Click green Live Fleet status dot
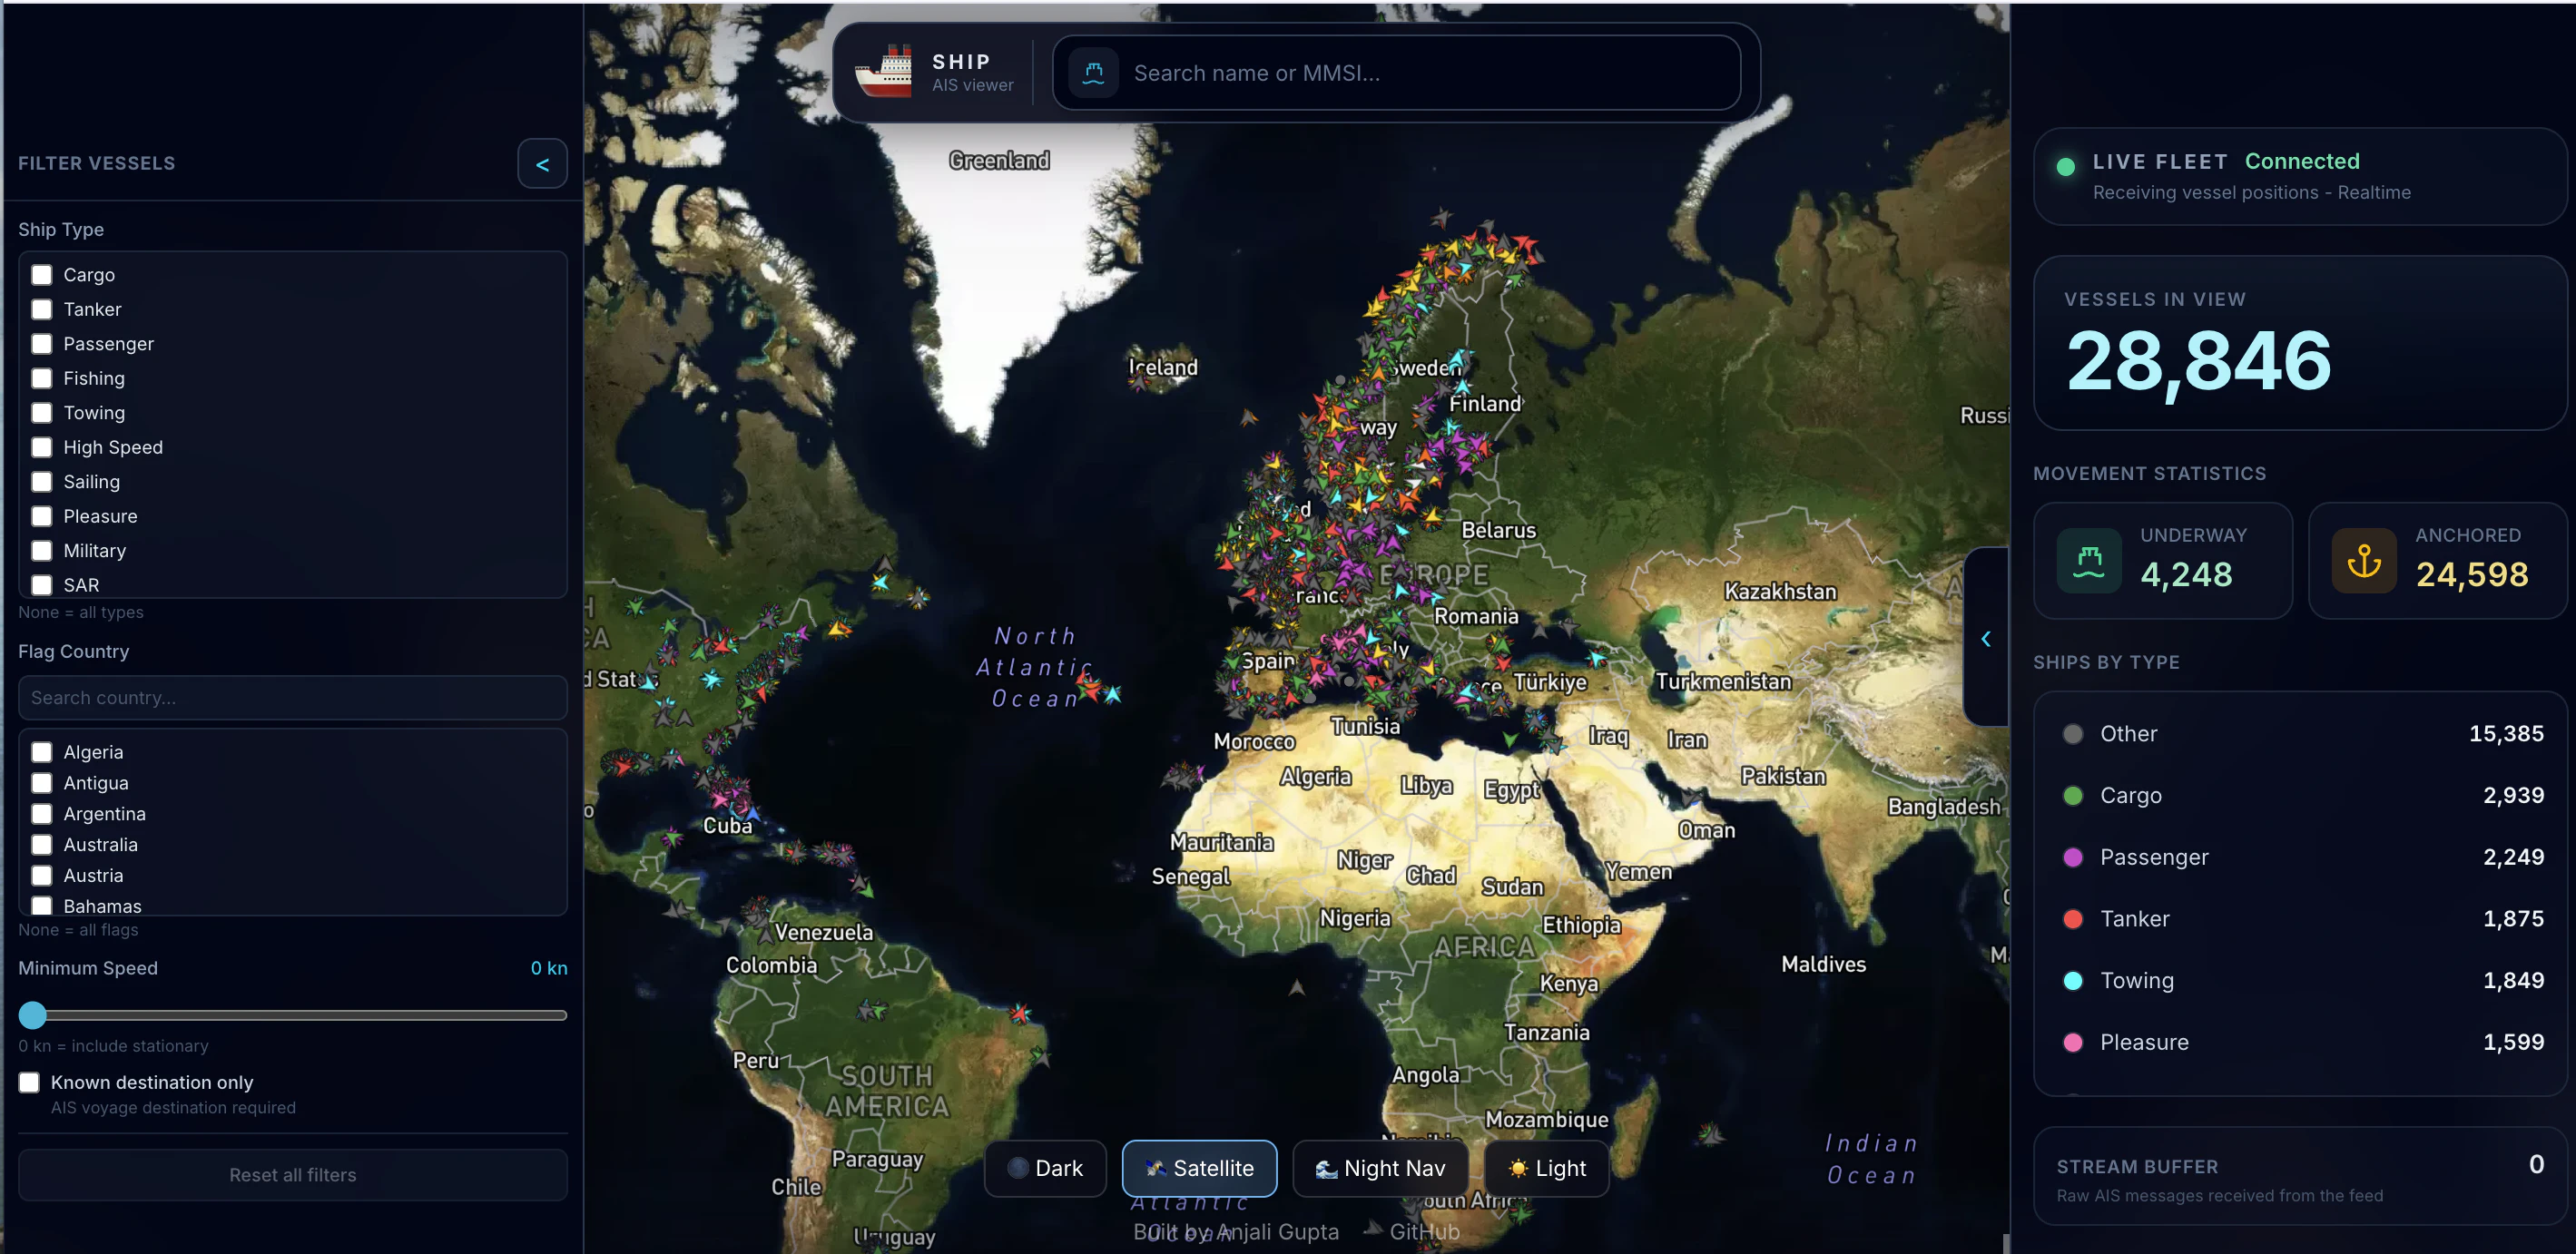Image resolution: width=2576 pixels, height=1254 pixels. pyautogui.click(x=2065, y=167)
